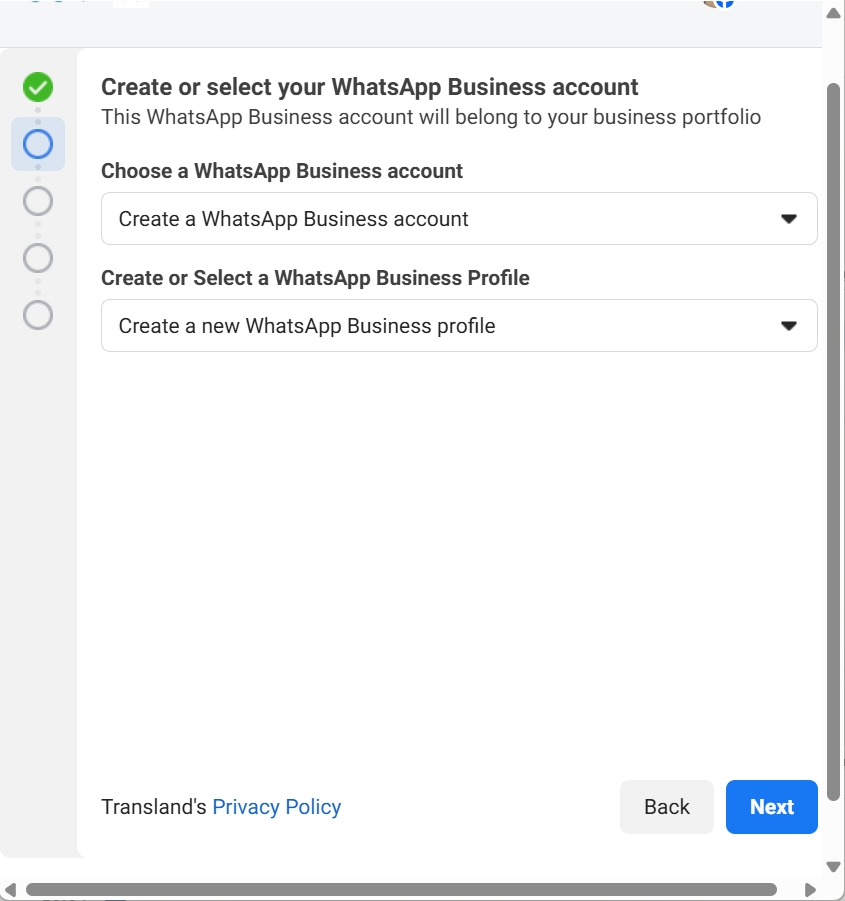
Task: Click the fifth step circle indicator
Action: [x=38, y=315]
